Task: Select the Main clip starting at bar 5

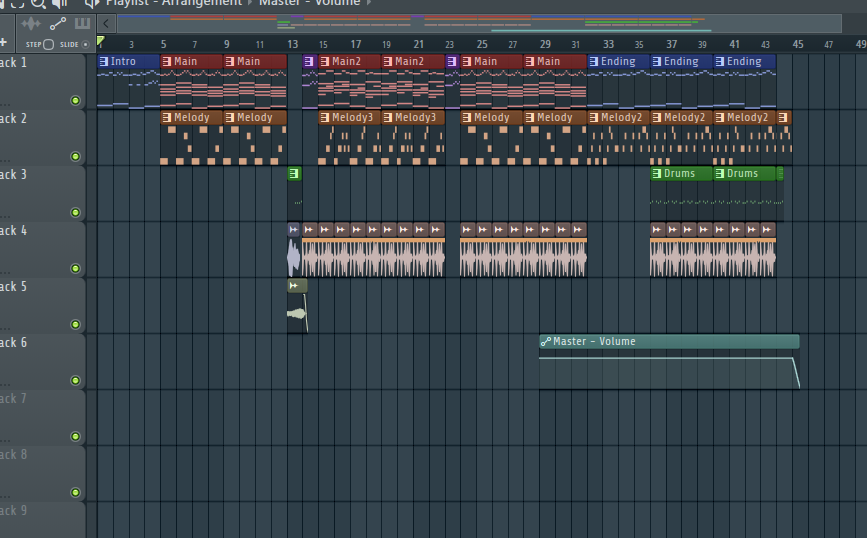Action: [x=191, y=61]
